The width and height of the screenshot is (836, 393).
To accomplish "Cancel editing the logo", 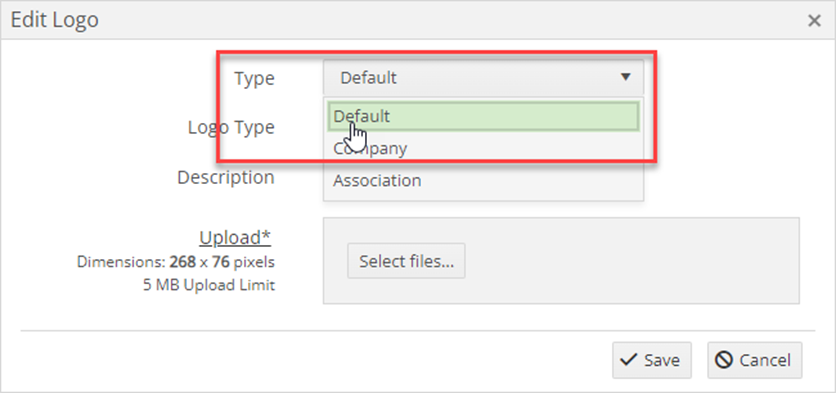I will pyautogui.click(x=754, y=360).
